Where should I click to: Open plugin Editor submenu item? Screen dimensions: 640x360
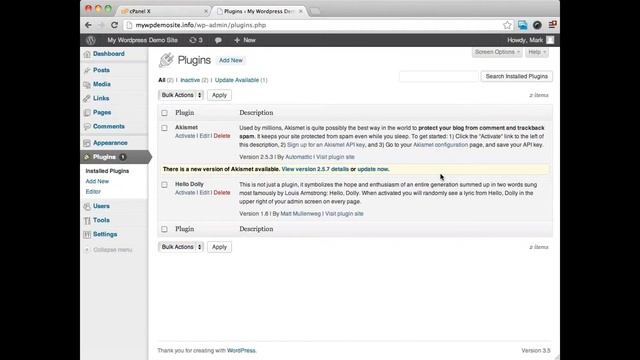coord(93,191)
